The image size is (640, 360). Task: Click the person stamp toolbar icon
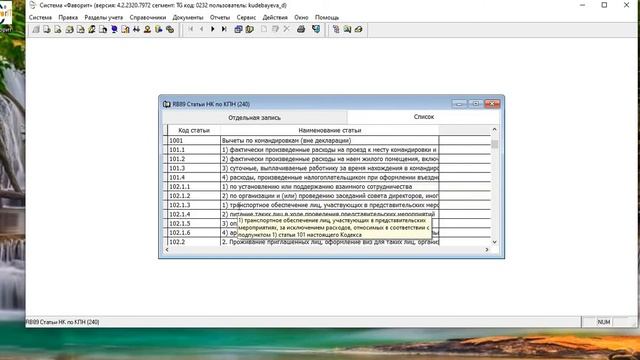[x=147, y=29]
